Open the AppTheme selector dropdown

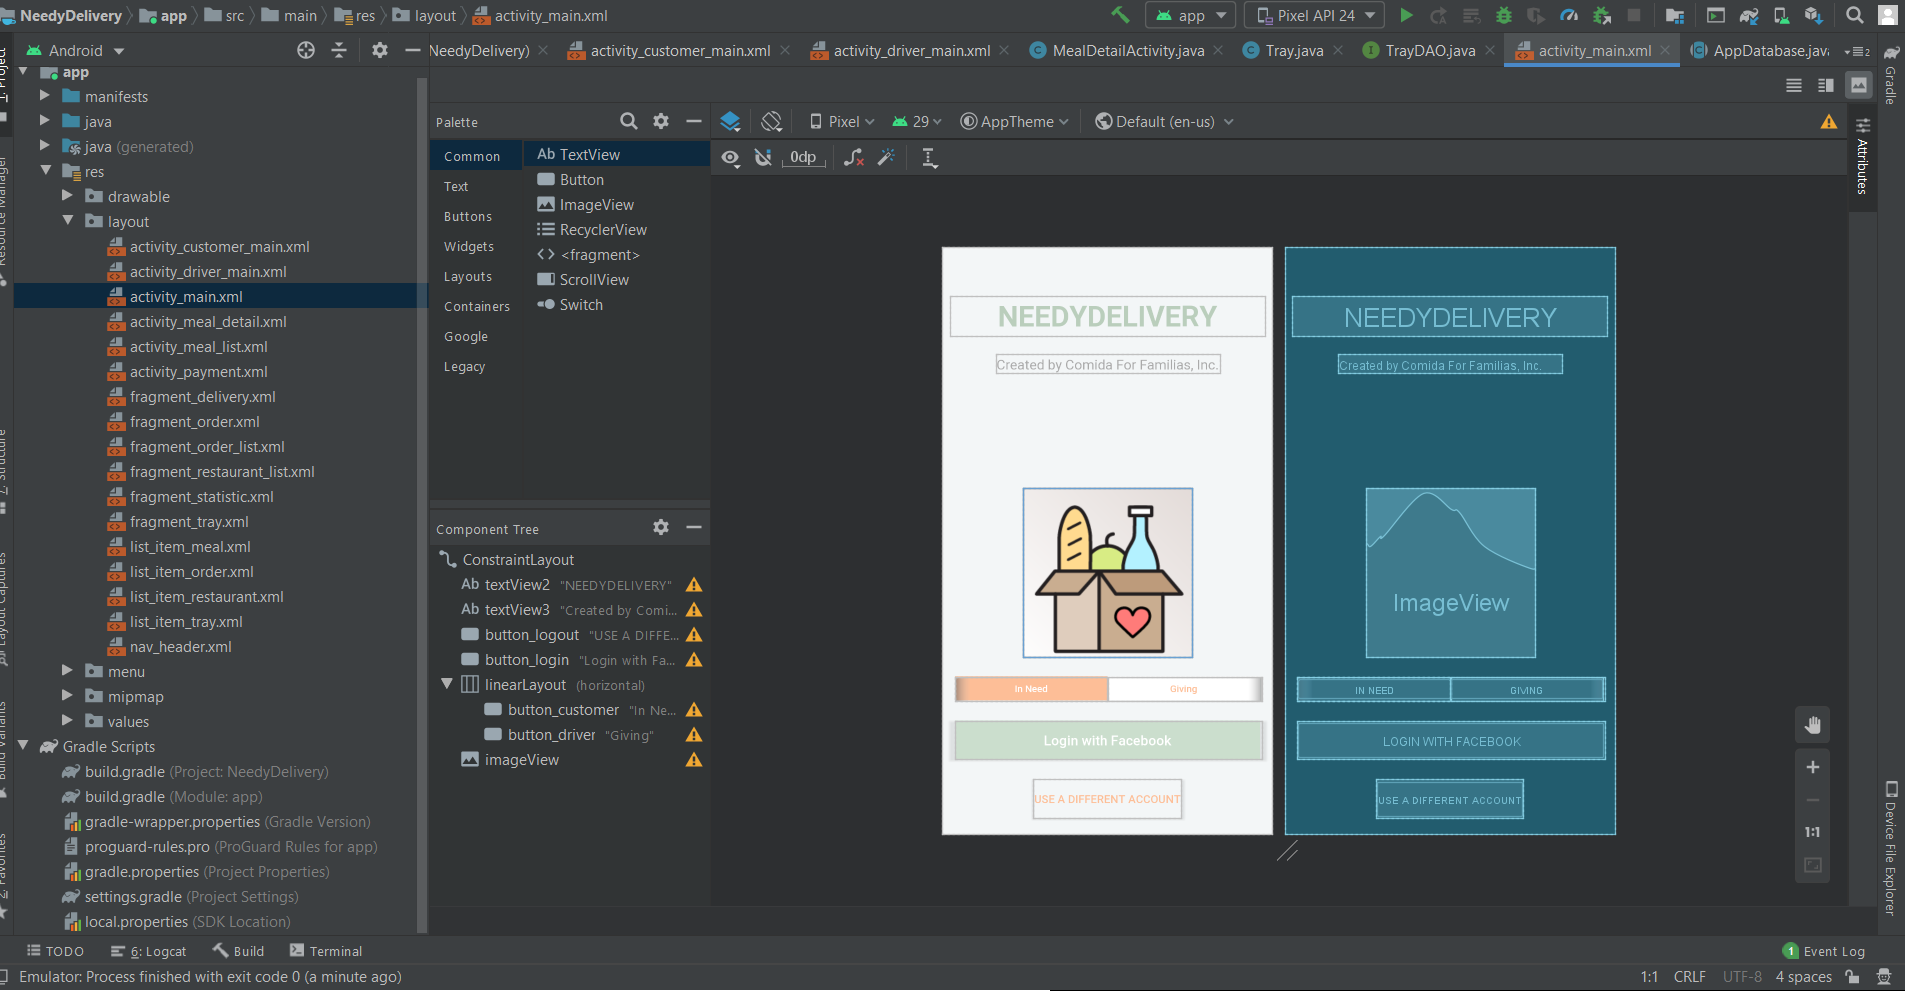click(x=1015, y=121)
